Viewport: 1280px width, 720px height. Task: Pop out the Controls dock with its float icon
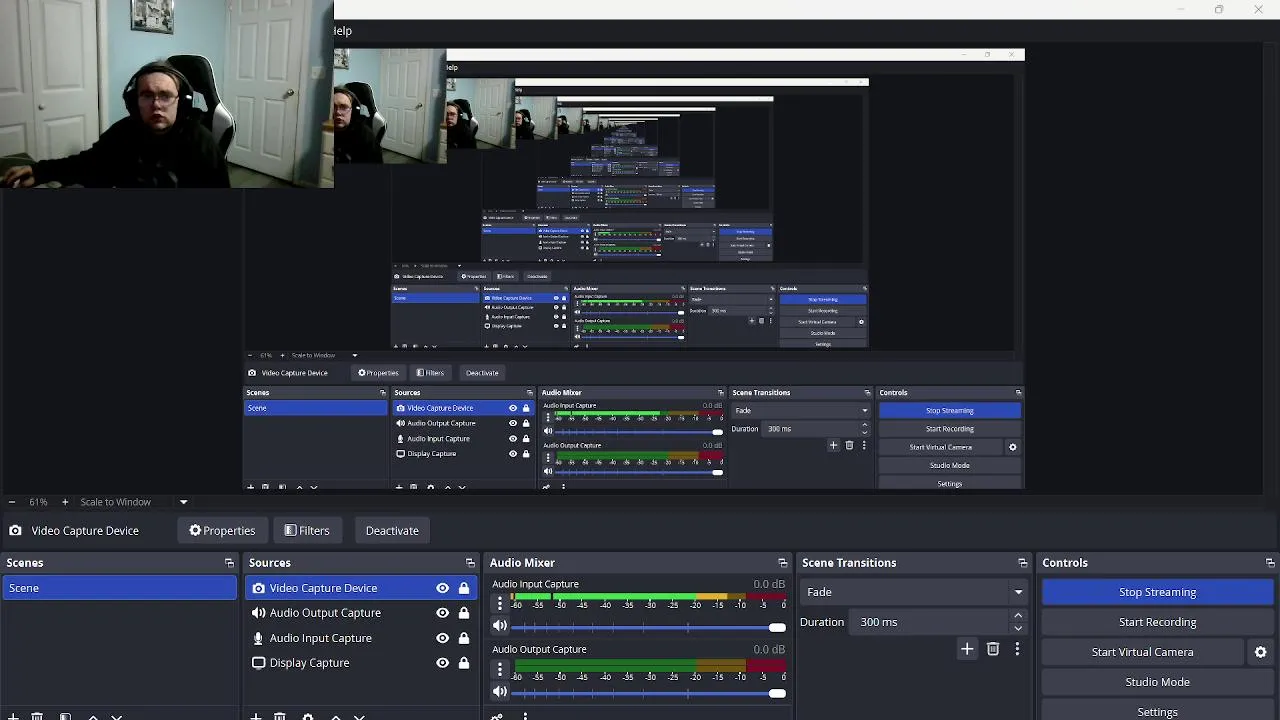pos(1270,563)
